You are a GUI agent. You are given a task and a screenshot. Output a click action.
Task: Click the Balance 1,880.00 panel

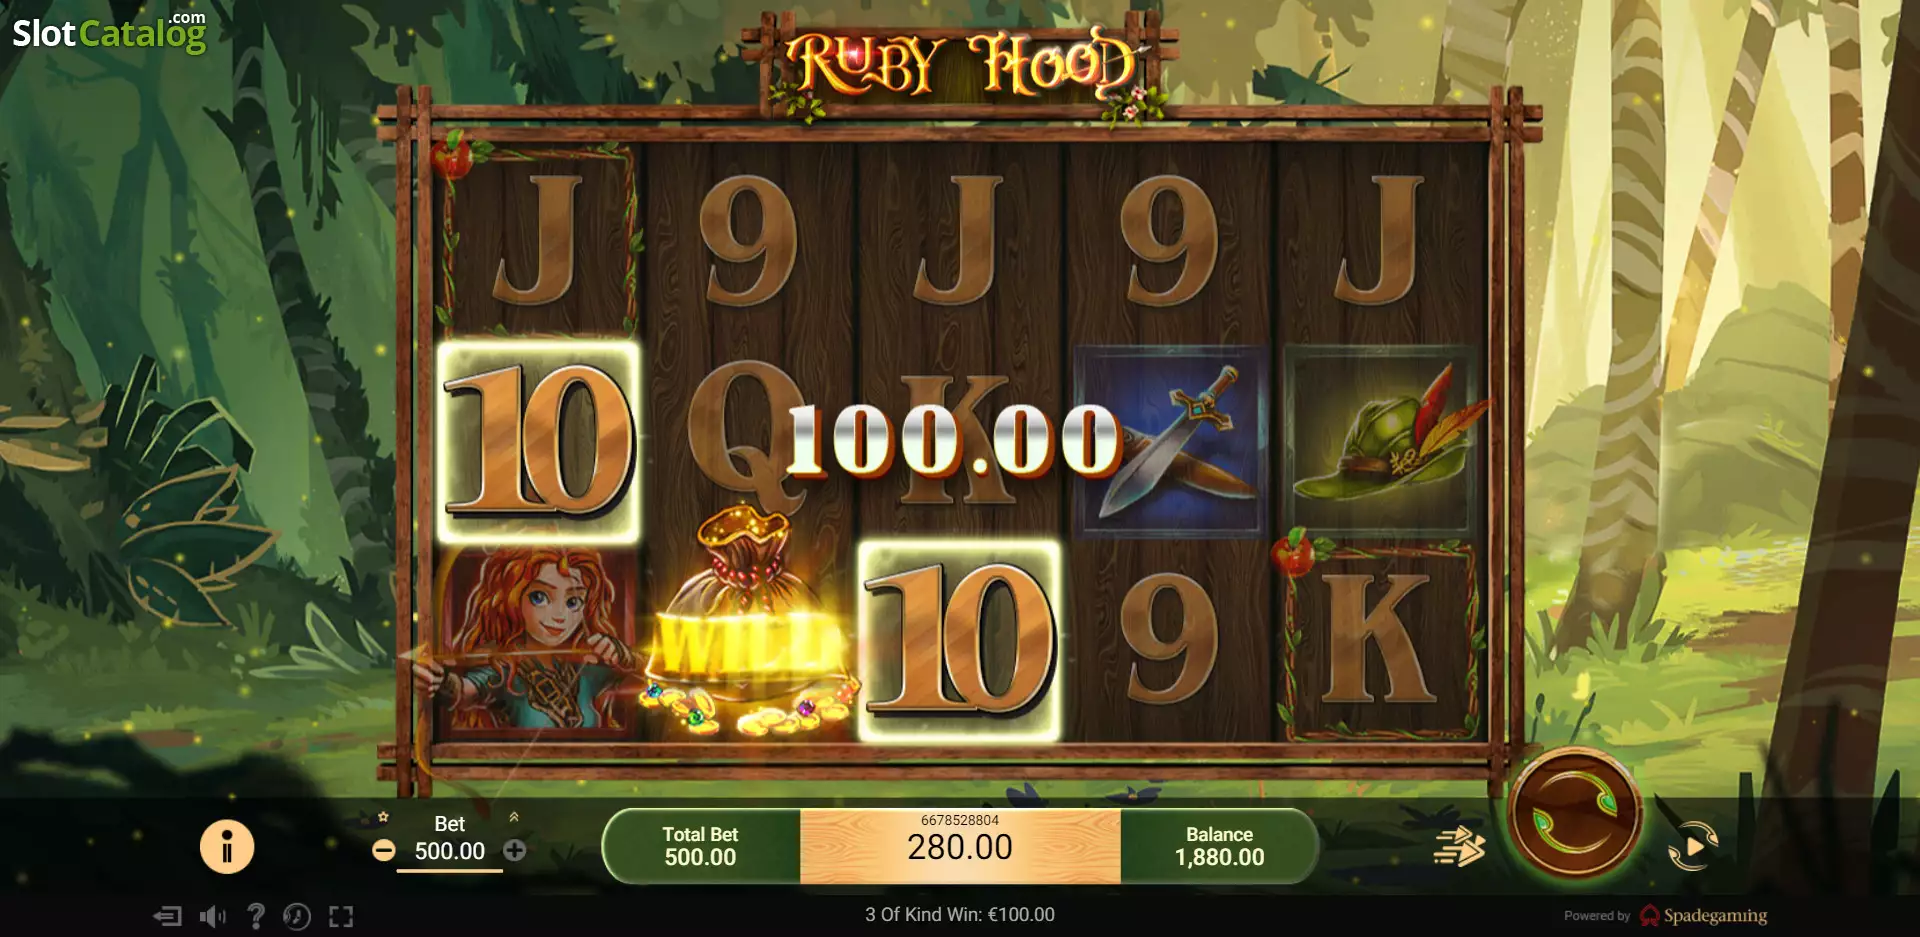pyautogui.click(x=1219, y=846)
